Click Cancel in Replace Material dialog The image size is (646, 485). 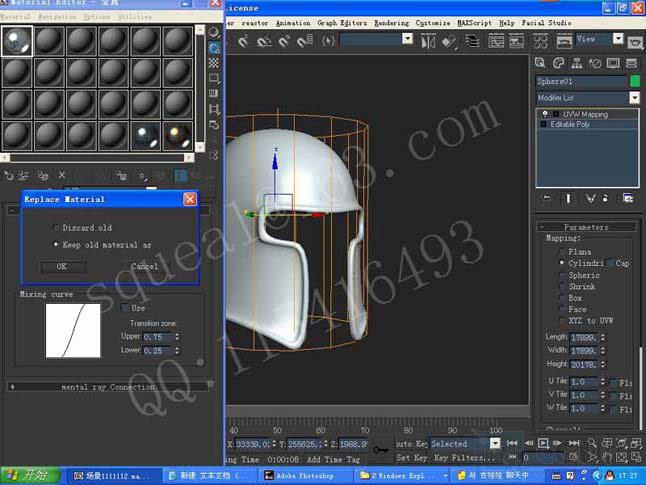point(144,267)
